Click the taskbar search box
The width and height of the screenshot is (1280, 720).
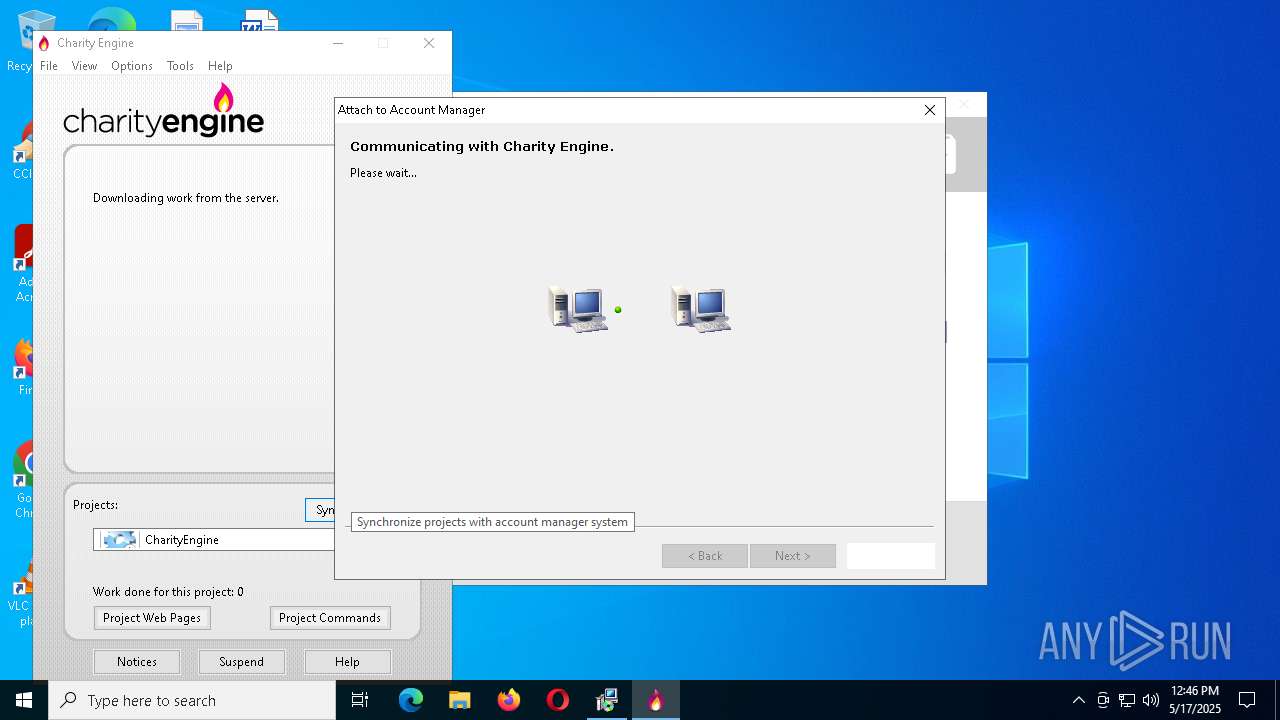[x=192, y=700]
